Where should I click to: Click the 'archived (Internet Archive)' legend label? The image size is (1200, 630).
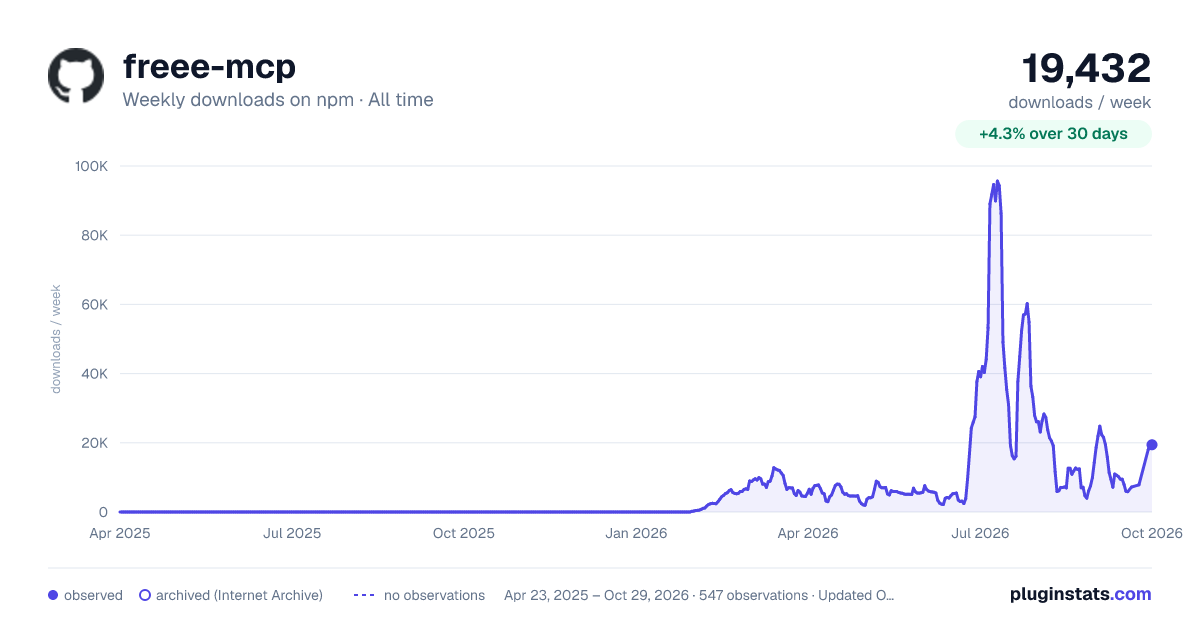tap(239, 595)
